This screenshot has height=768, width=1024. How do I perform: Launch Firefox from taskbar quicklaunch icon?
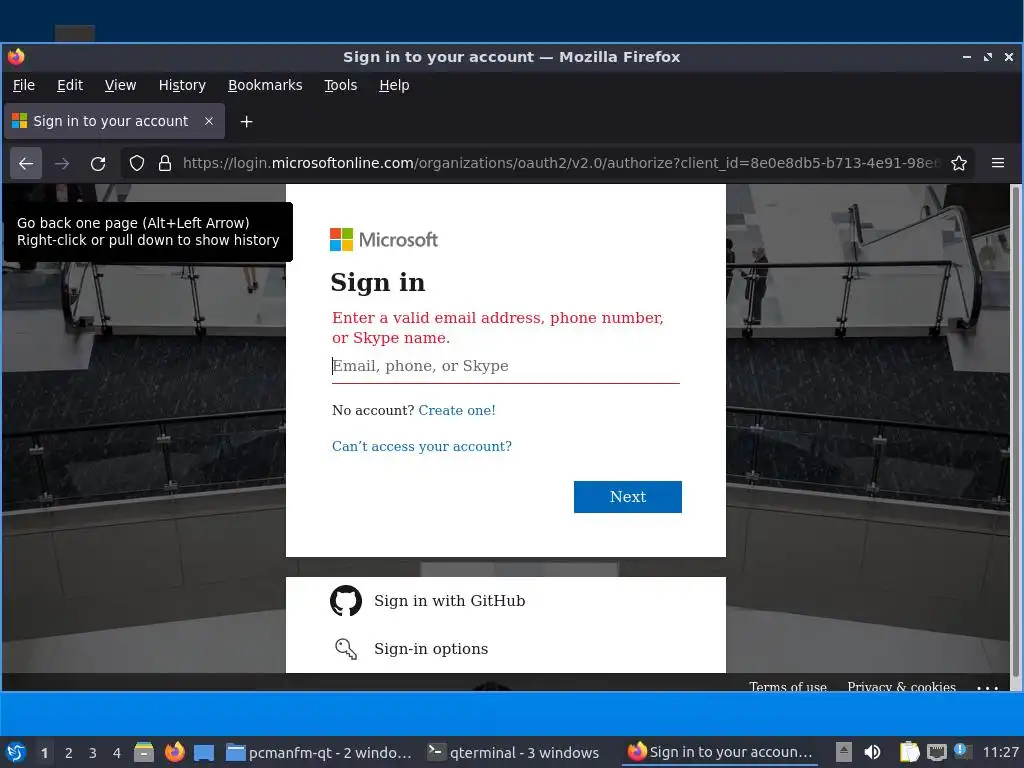pos(174,752)
